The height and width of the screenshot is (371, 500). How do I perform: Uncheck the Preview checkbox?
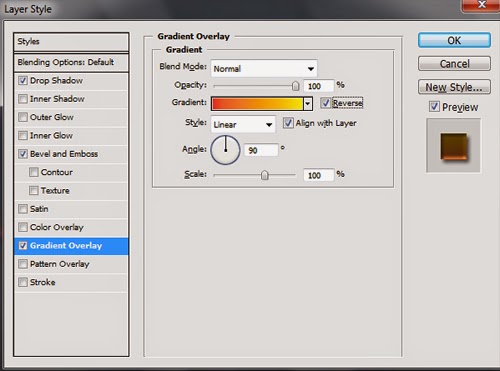click(434, 107)
